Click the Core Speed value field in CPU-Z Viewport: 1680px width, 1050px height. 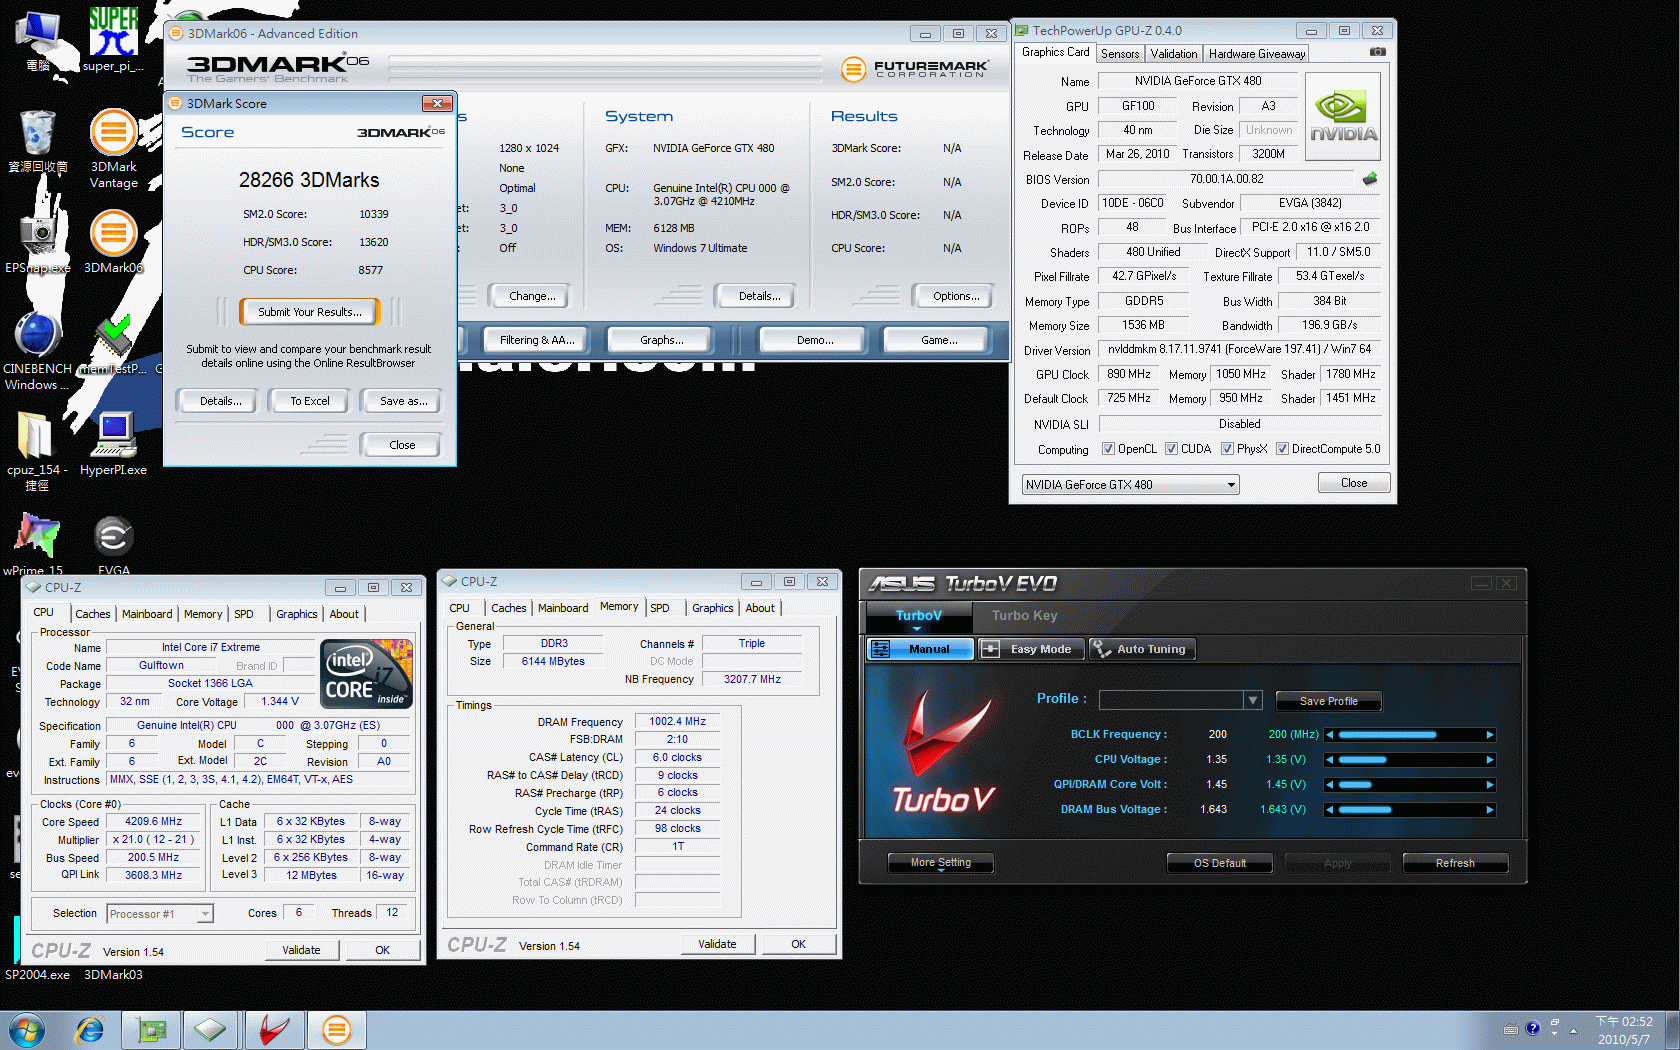(x=154, y=822)
